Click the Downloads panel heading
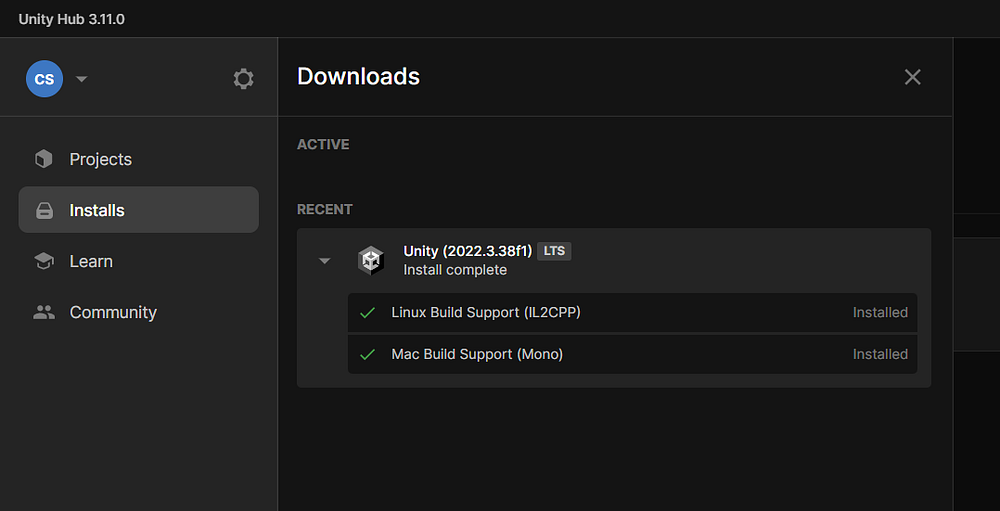1000x511 pixels. click(358, 77)
